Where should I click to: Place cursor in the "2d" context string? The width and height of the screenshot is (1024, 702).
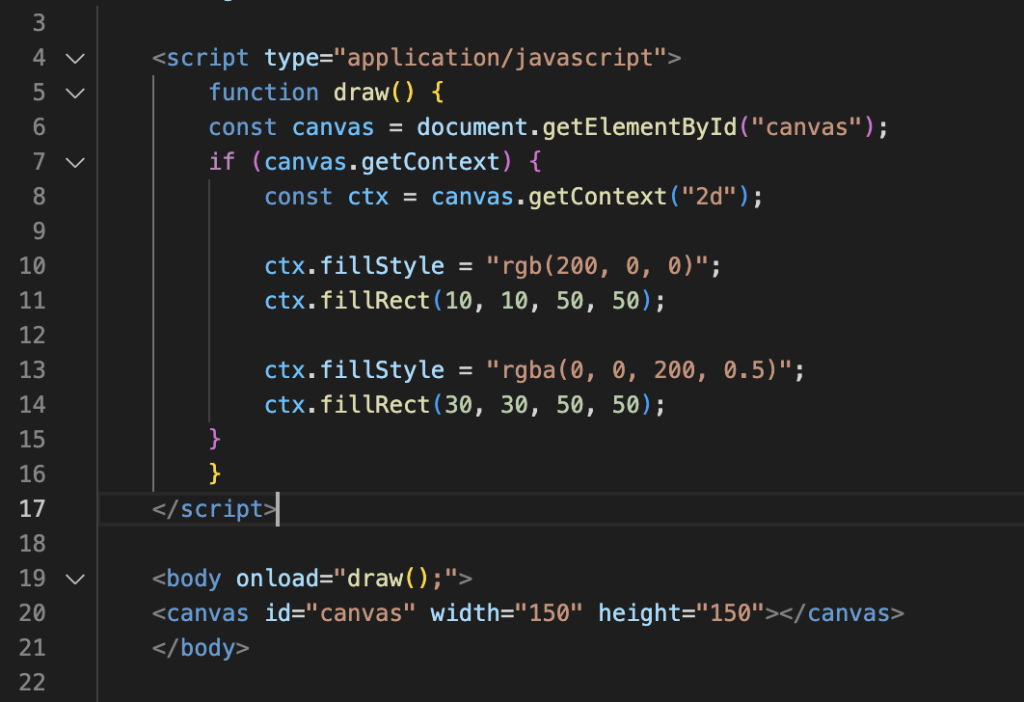click(x=714, y=197)
